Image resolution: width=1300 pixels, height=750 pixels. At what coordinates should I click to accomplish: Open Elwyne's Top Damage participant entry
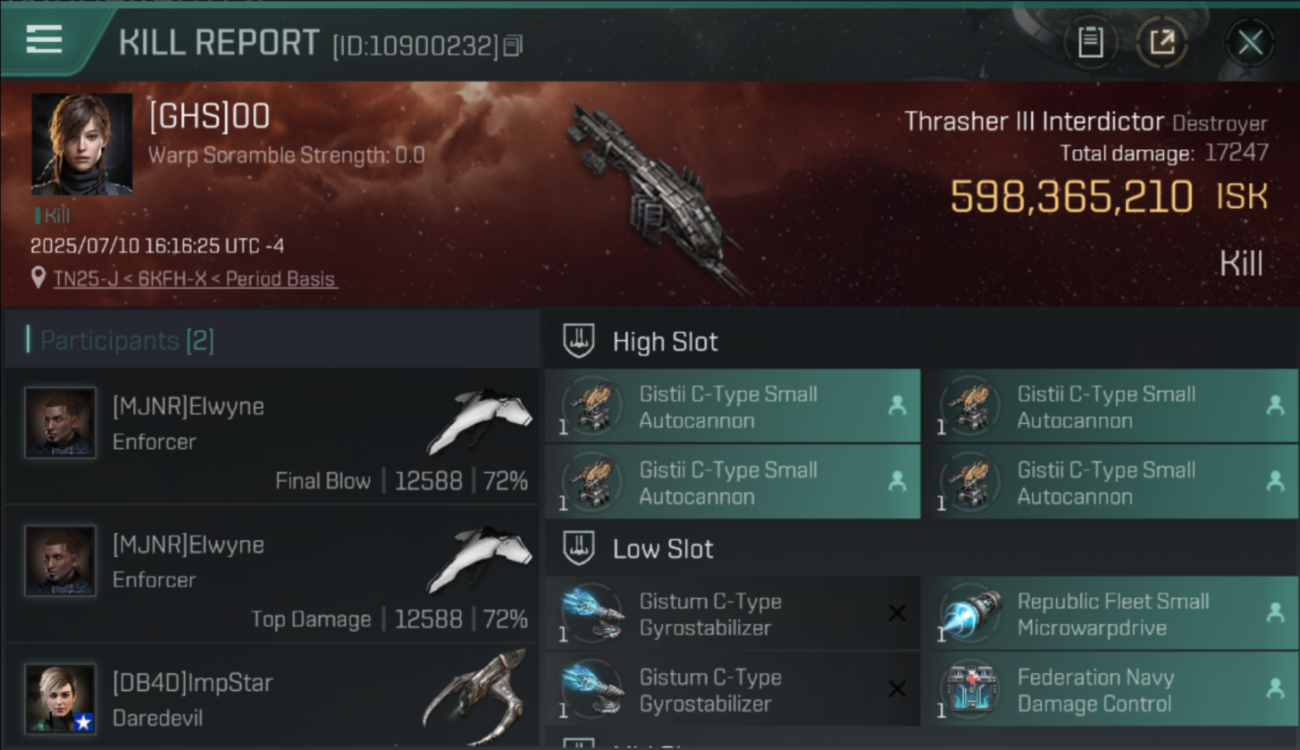coord(272,574)
